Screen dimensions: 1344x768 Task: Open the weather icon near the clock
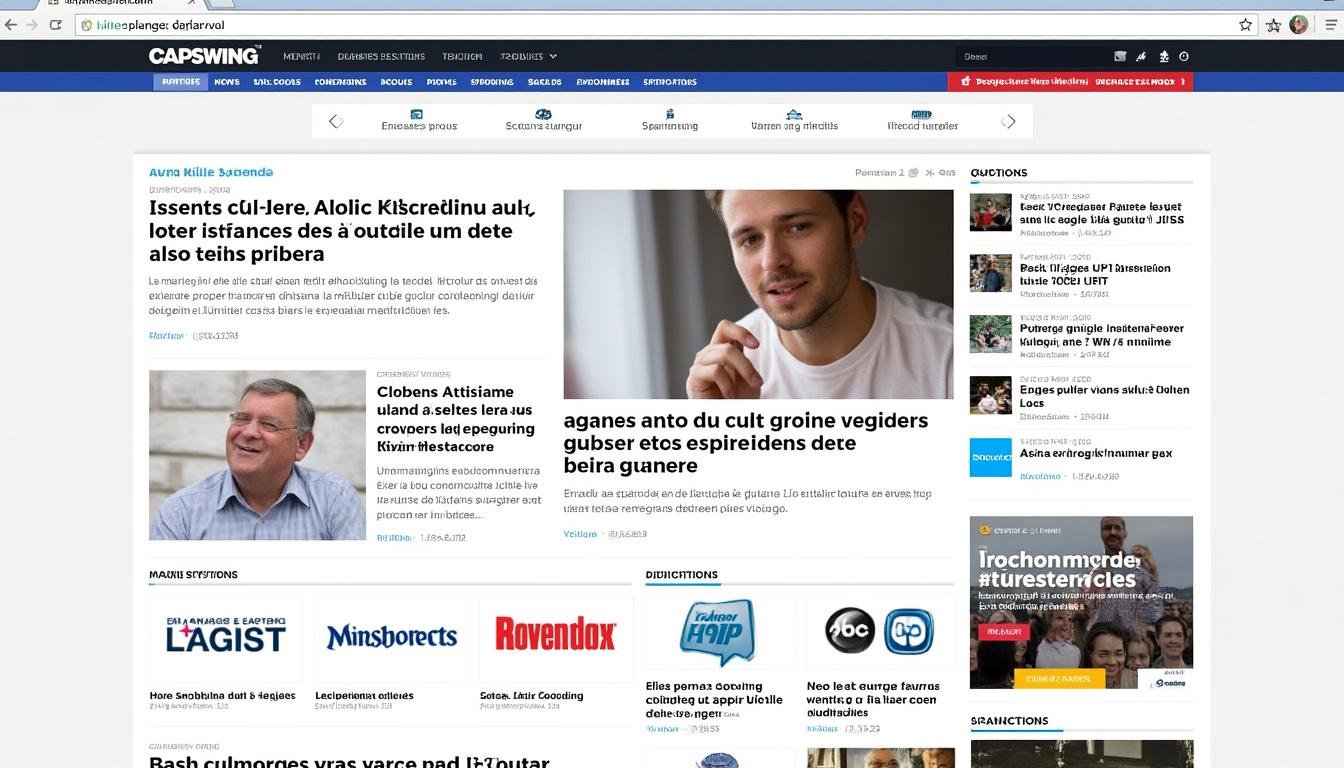pos(1163,56)
